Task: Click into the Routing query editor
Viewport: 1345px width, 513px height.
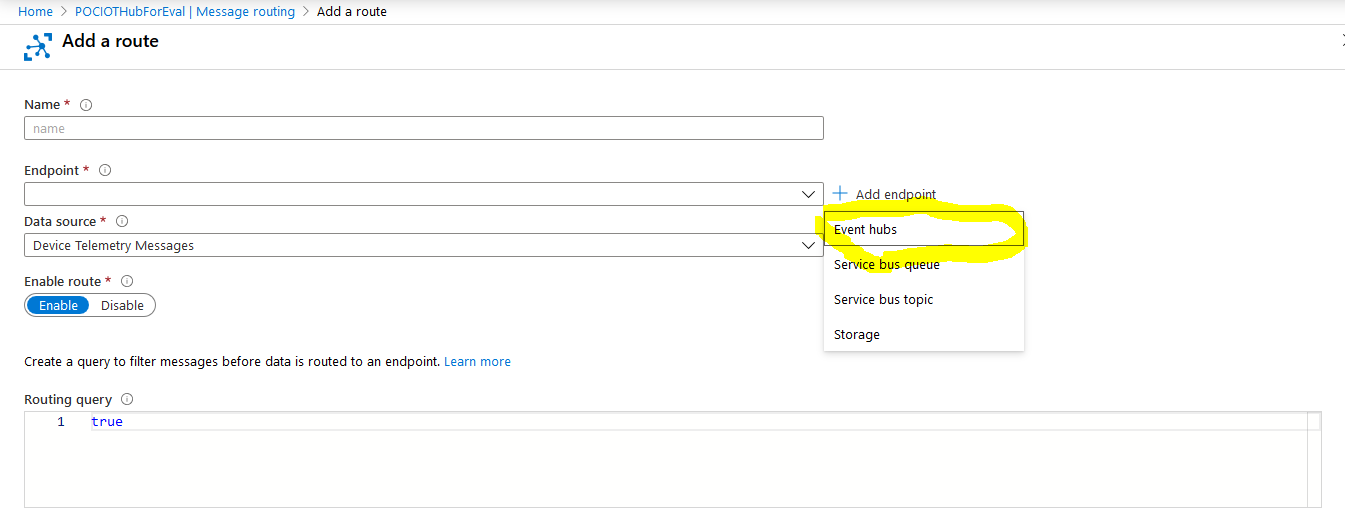Action: 672,459
